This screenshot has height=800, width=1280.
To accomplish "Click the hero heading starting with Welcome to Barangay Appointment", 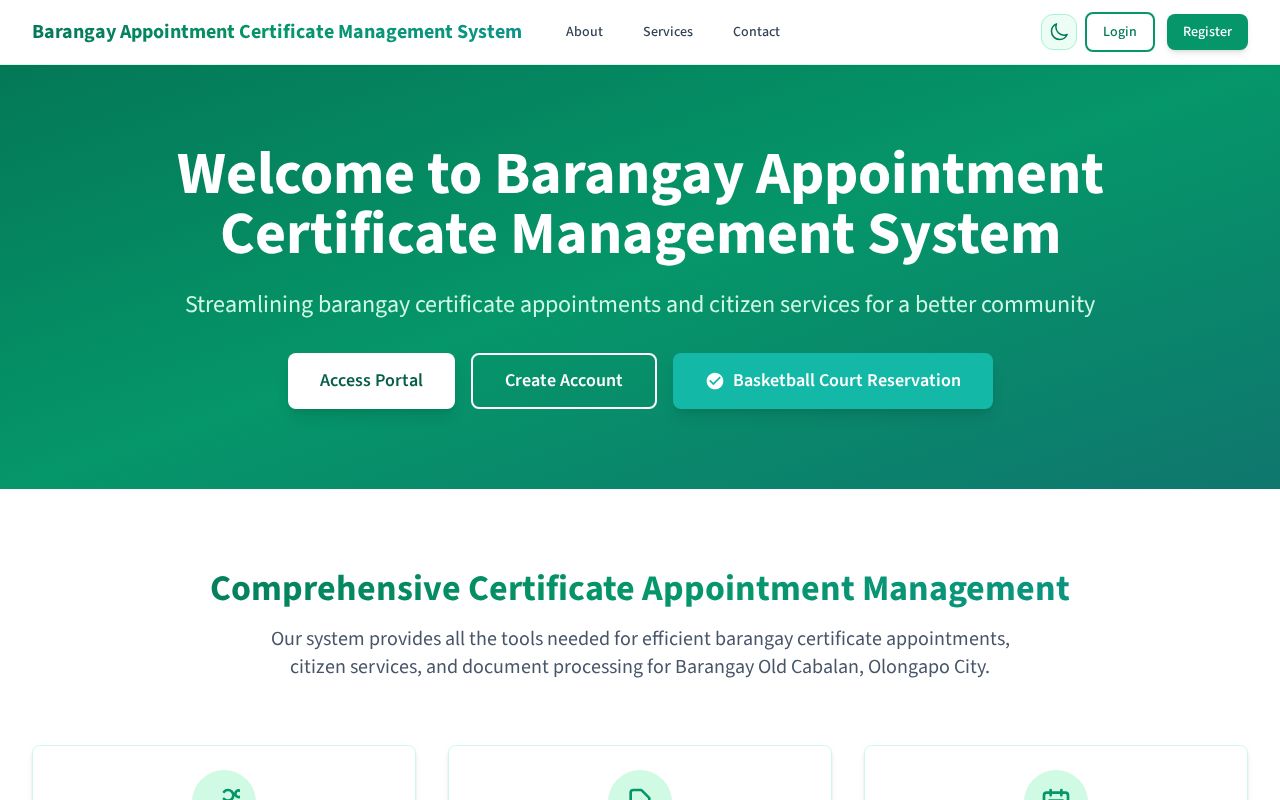I will 640,204.
